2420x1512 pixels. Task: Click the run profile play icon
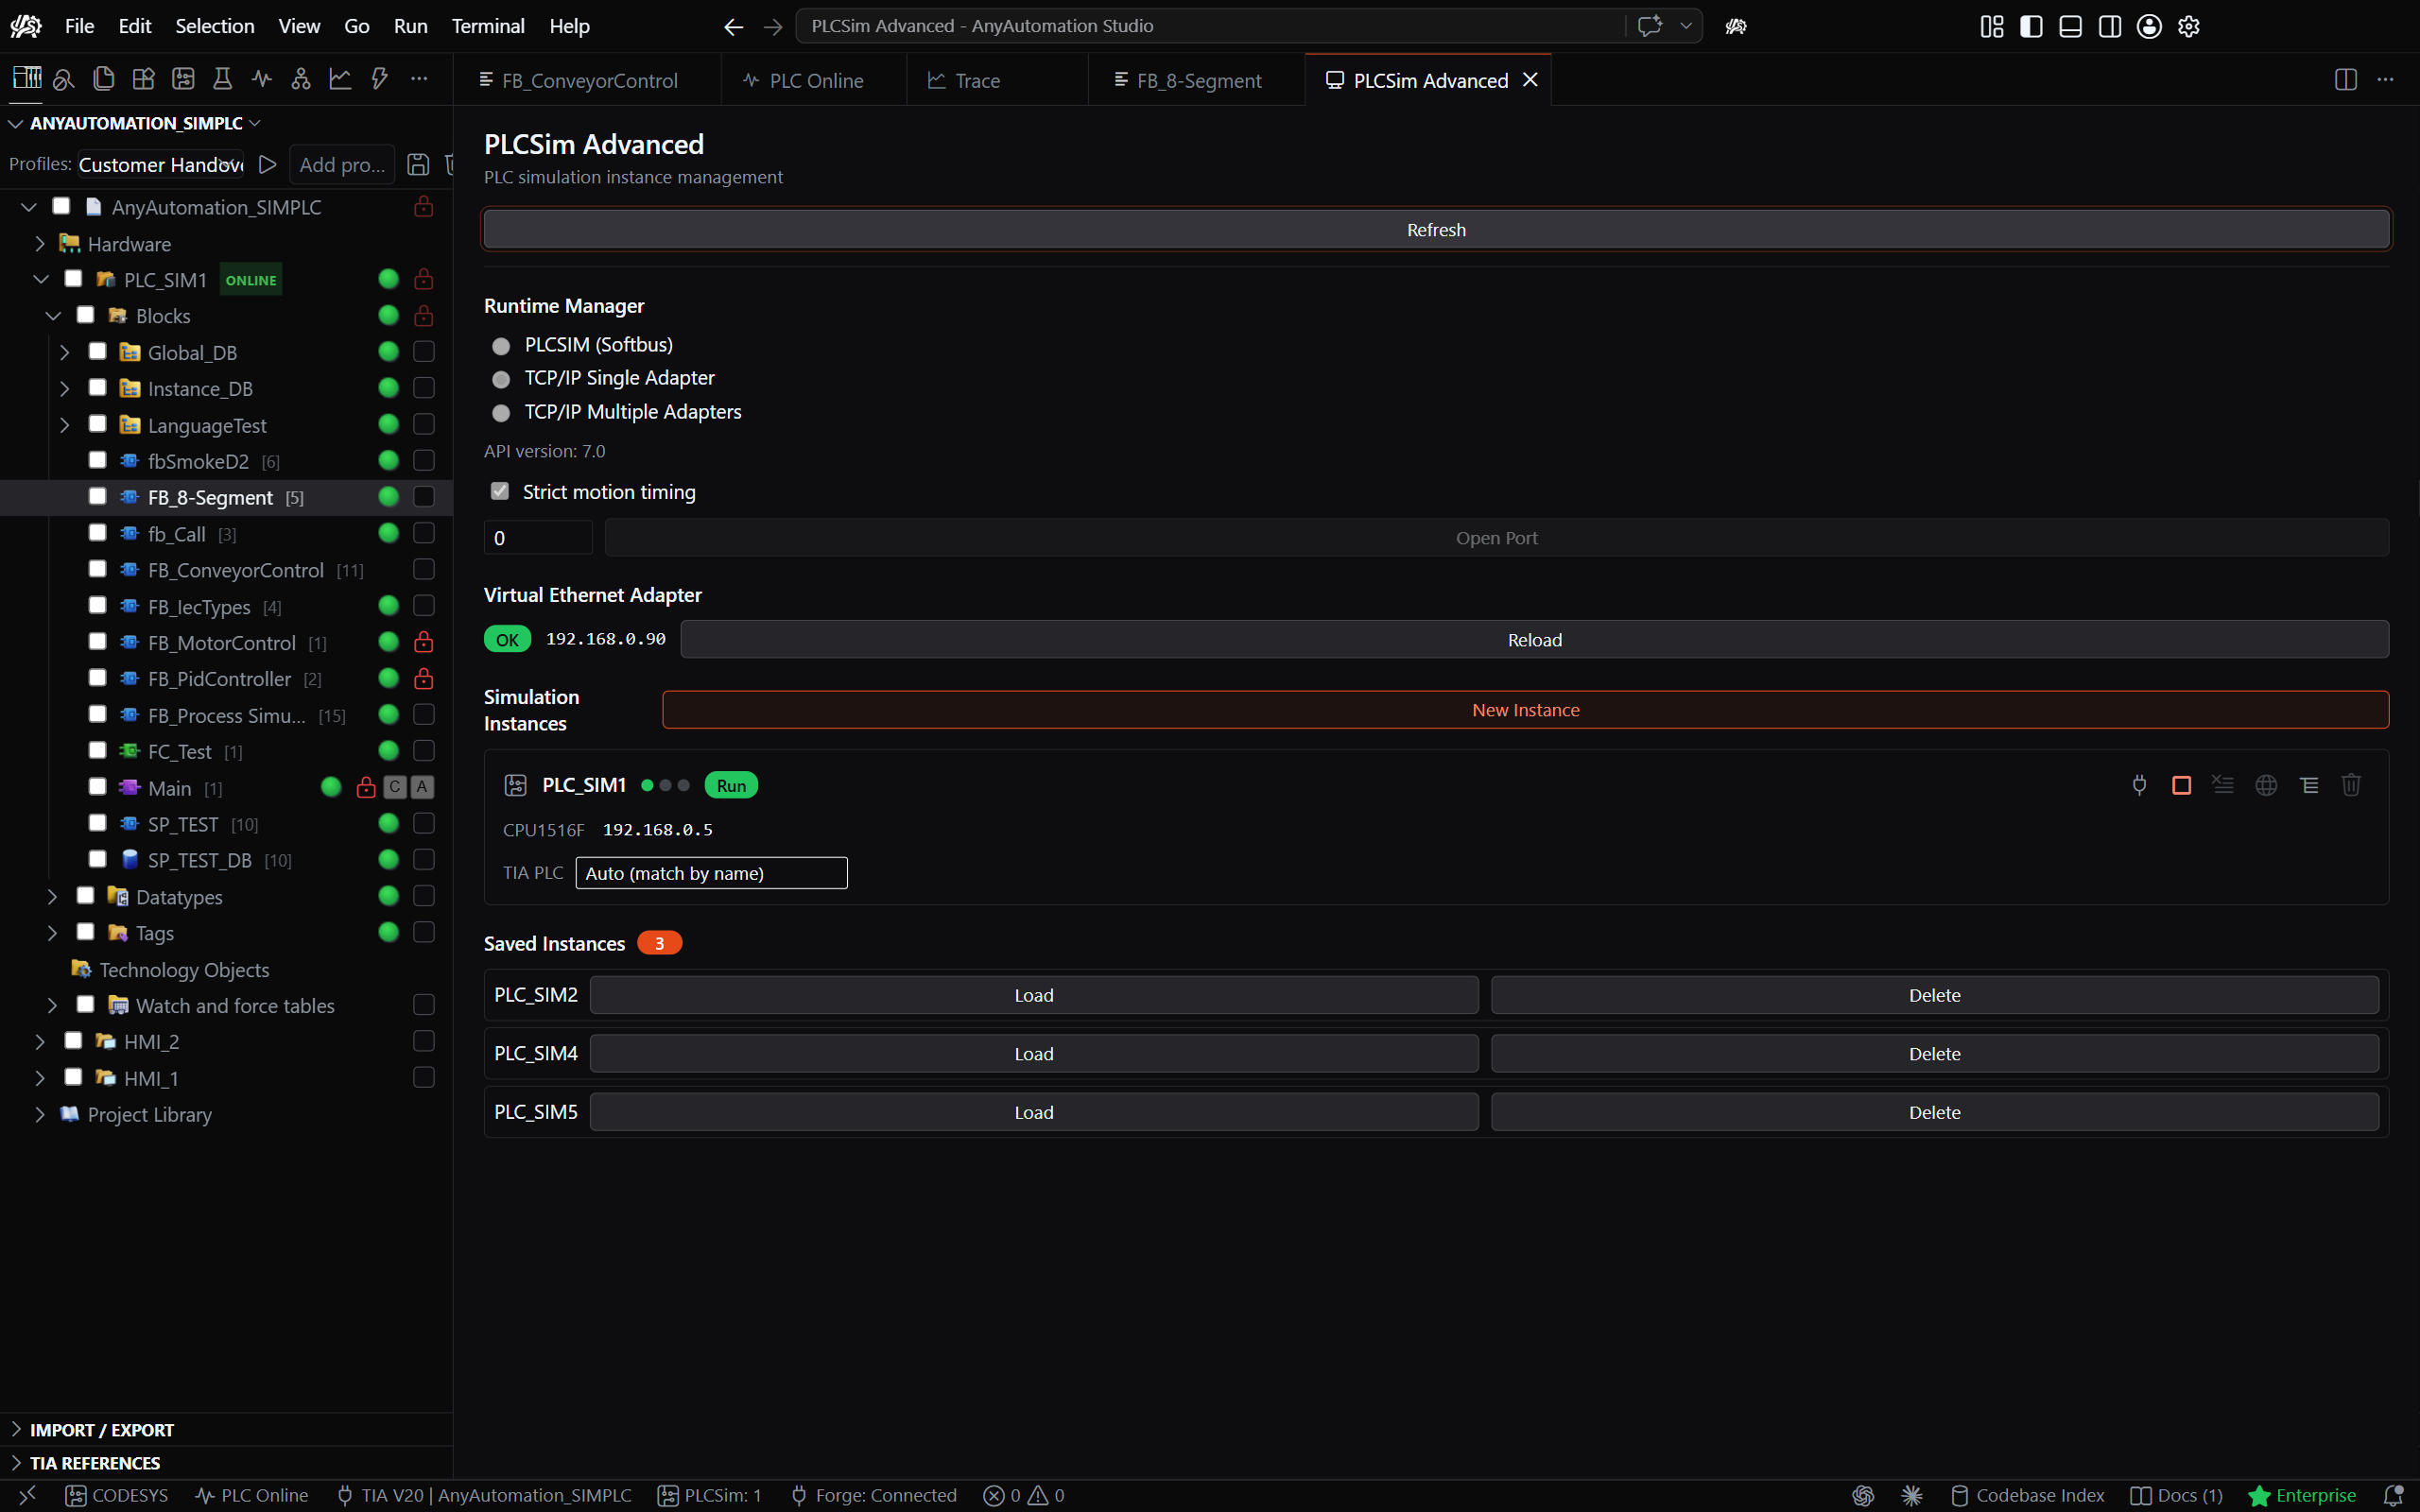tap(267, 164)
